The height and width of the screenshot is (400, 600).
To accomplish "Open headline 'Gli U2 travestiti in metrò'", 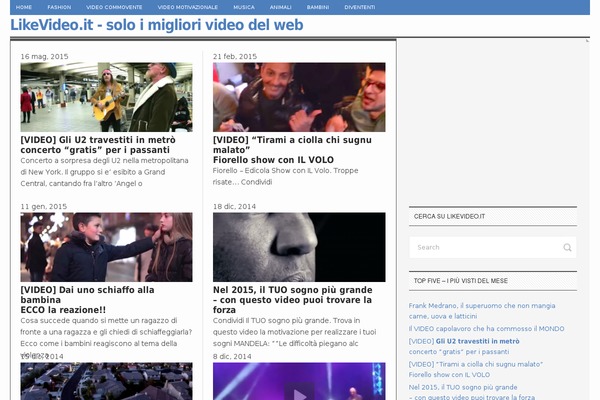I will (98, 145).
